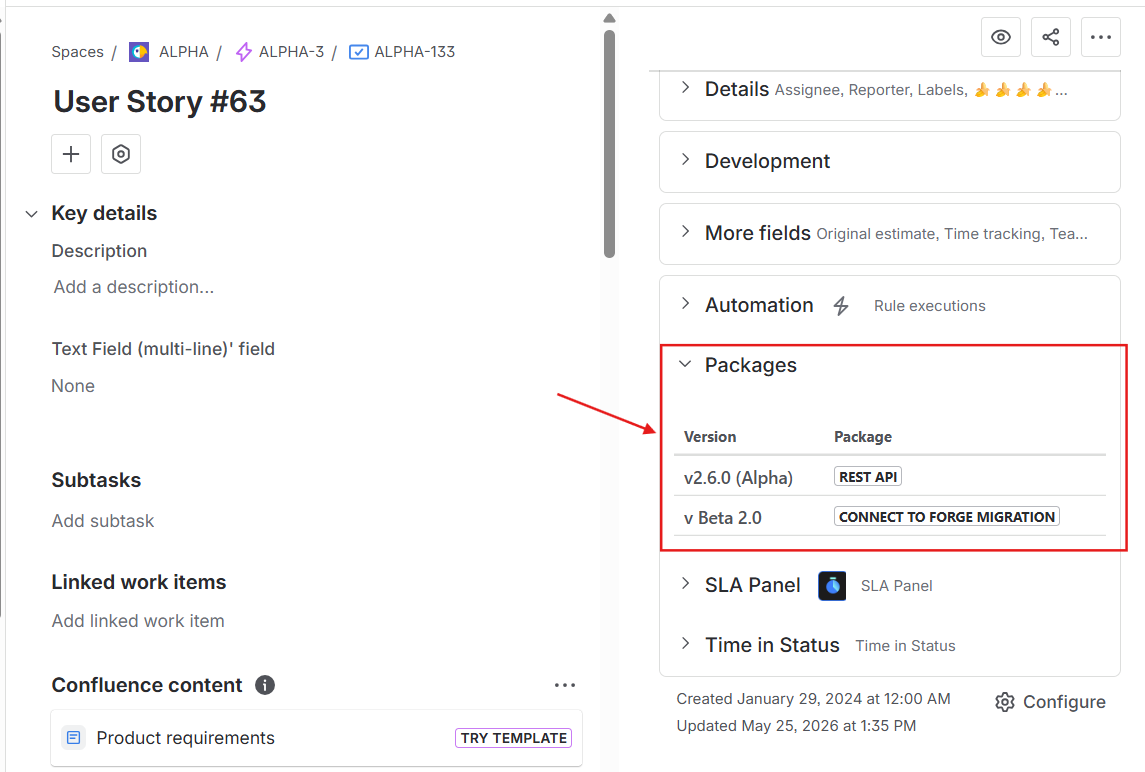
Task: Expand the Development panel
Action: [x=685, y=160]
